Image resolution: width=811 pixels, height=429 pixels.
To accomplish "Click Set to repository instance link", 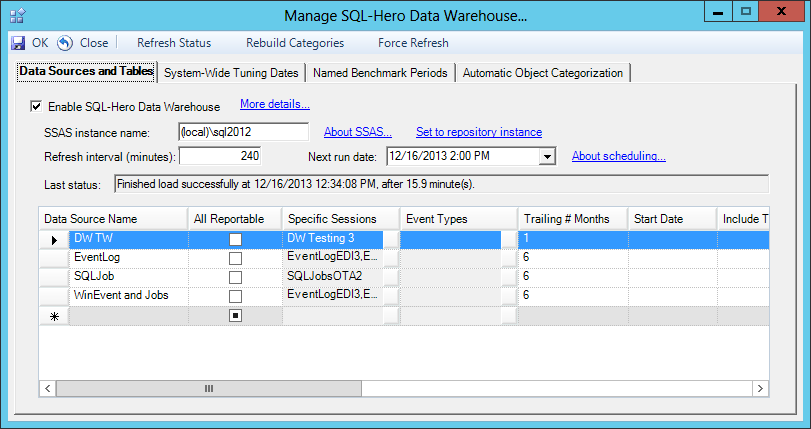I will [479, 132].
